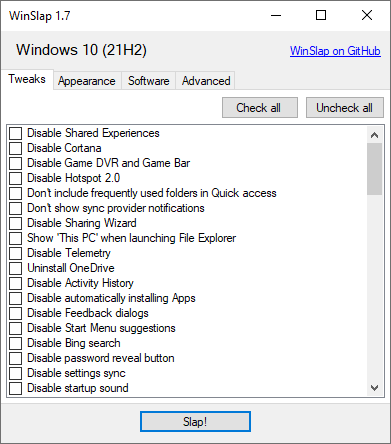
Task: Toggle Disable Bing search checkbox
Action: [15, 343]
